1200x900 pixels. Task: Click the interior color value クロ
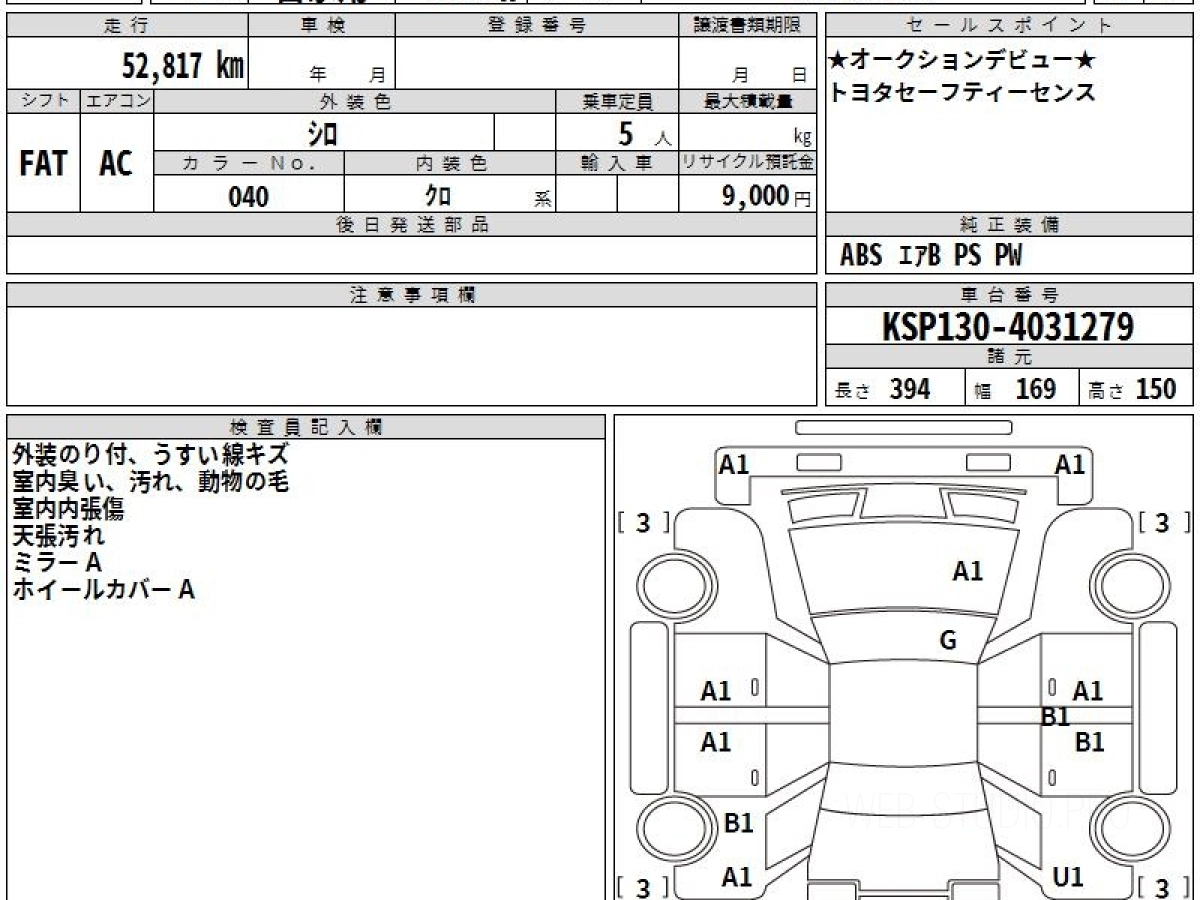pyautogui.click(x=437, y=196)
